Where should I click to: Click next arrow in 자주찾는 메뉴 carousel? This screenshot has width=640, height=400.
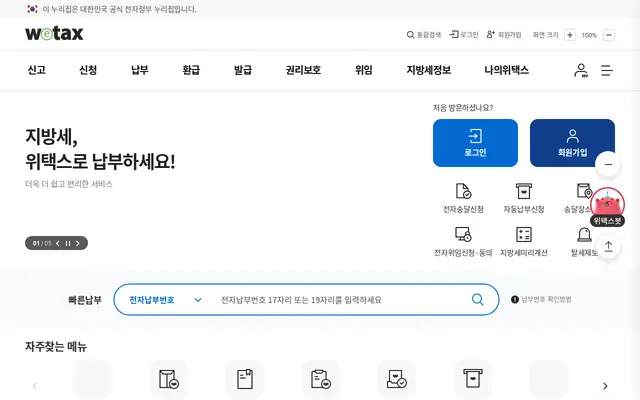point(605,386)
